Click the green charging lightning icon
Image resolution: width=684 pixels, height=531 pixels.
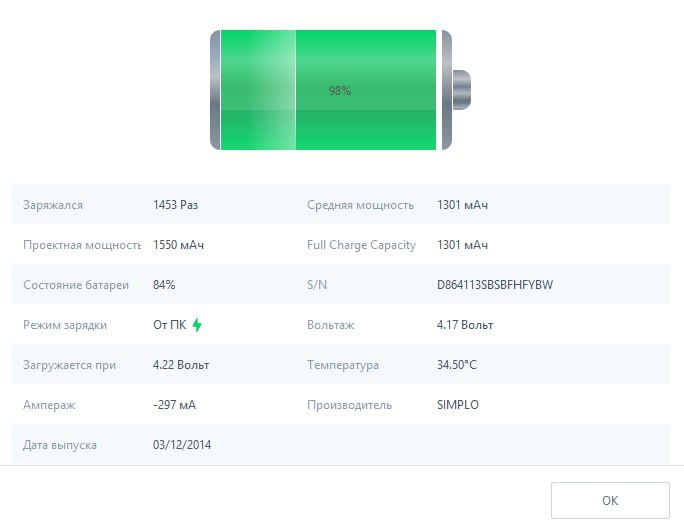pyautogui.click(x=197, y=325)
